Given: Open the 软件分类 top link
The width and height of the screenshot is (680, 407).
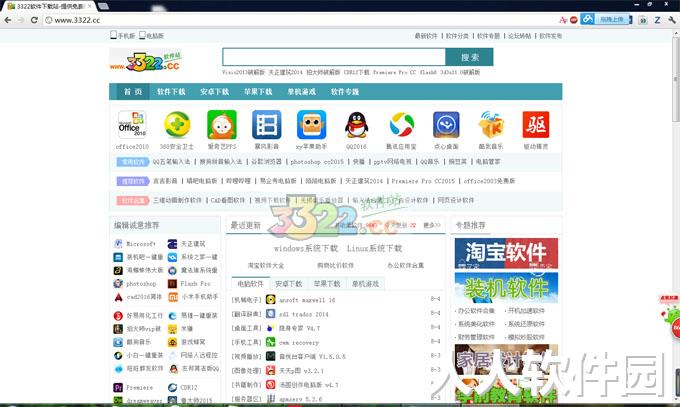Looking at the screenshot, I should (458, 36).
